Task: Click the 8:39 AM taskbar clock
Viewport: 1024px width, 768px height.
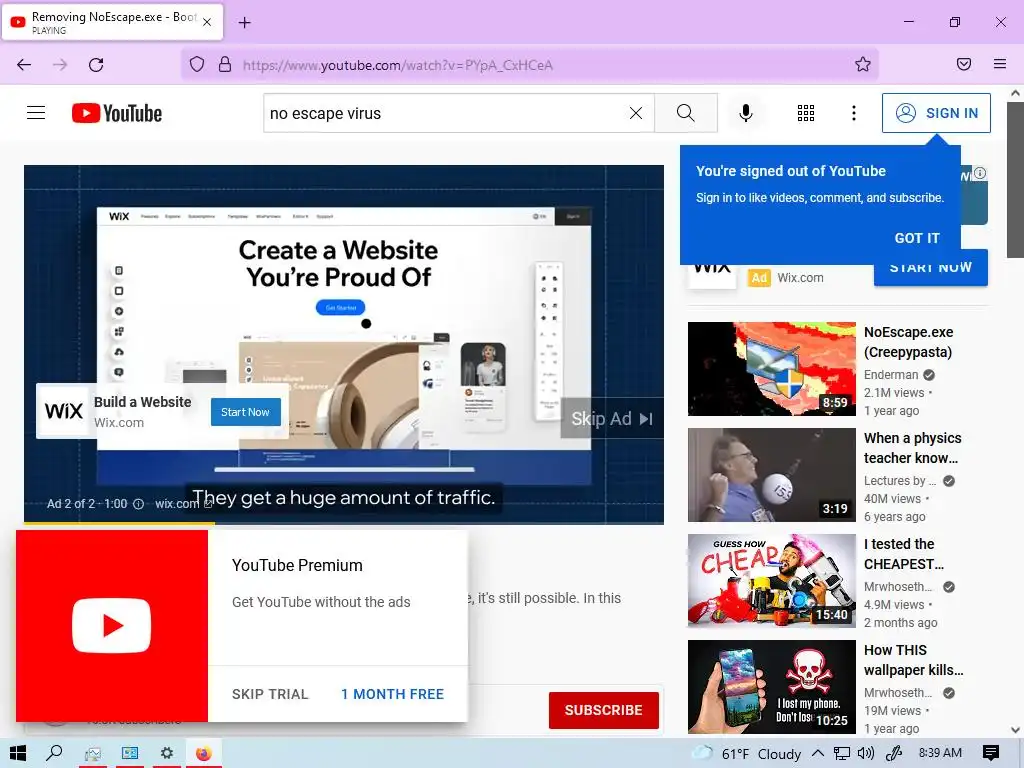Action: 940,753
